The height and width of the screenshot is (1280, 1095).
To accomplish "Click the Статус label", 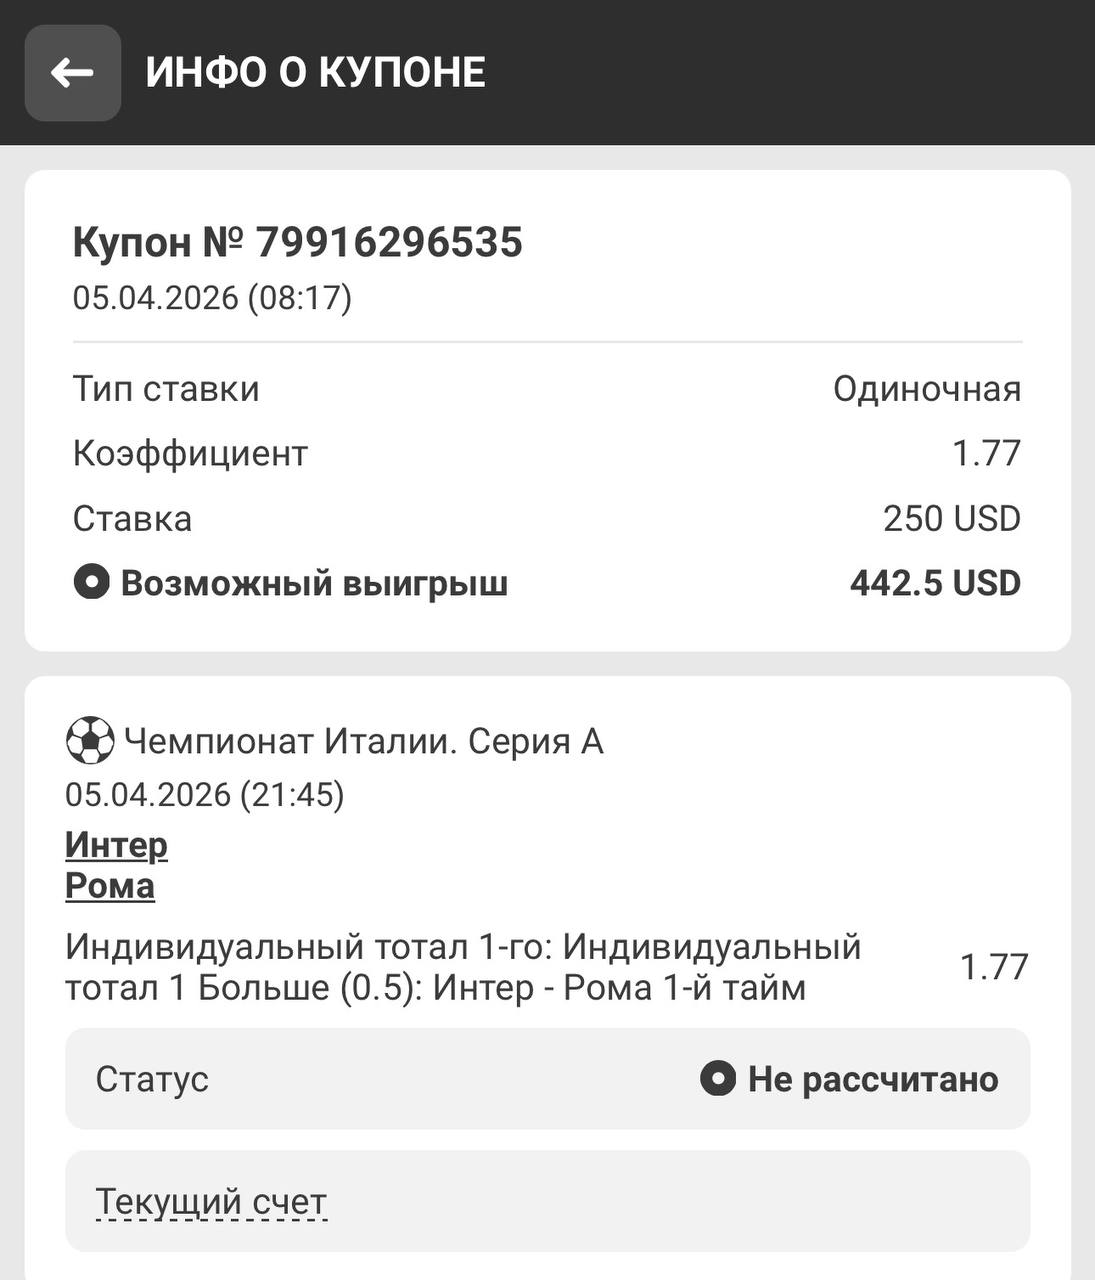I will [152, 1079].
